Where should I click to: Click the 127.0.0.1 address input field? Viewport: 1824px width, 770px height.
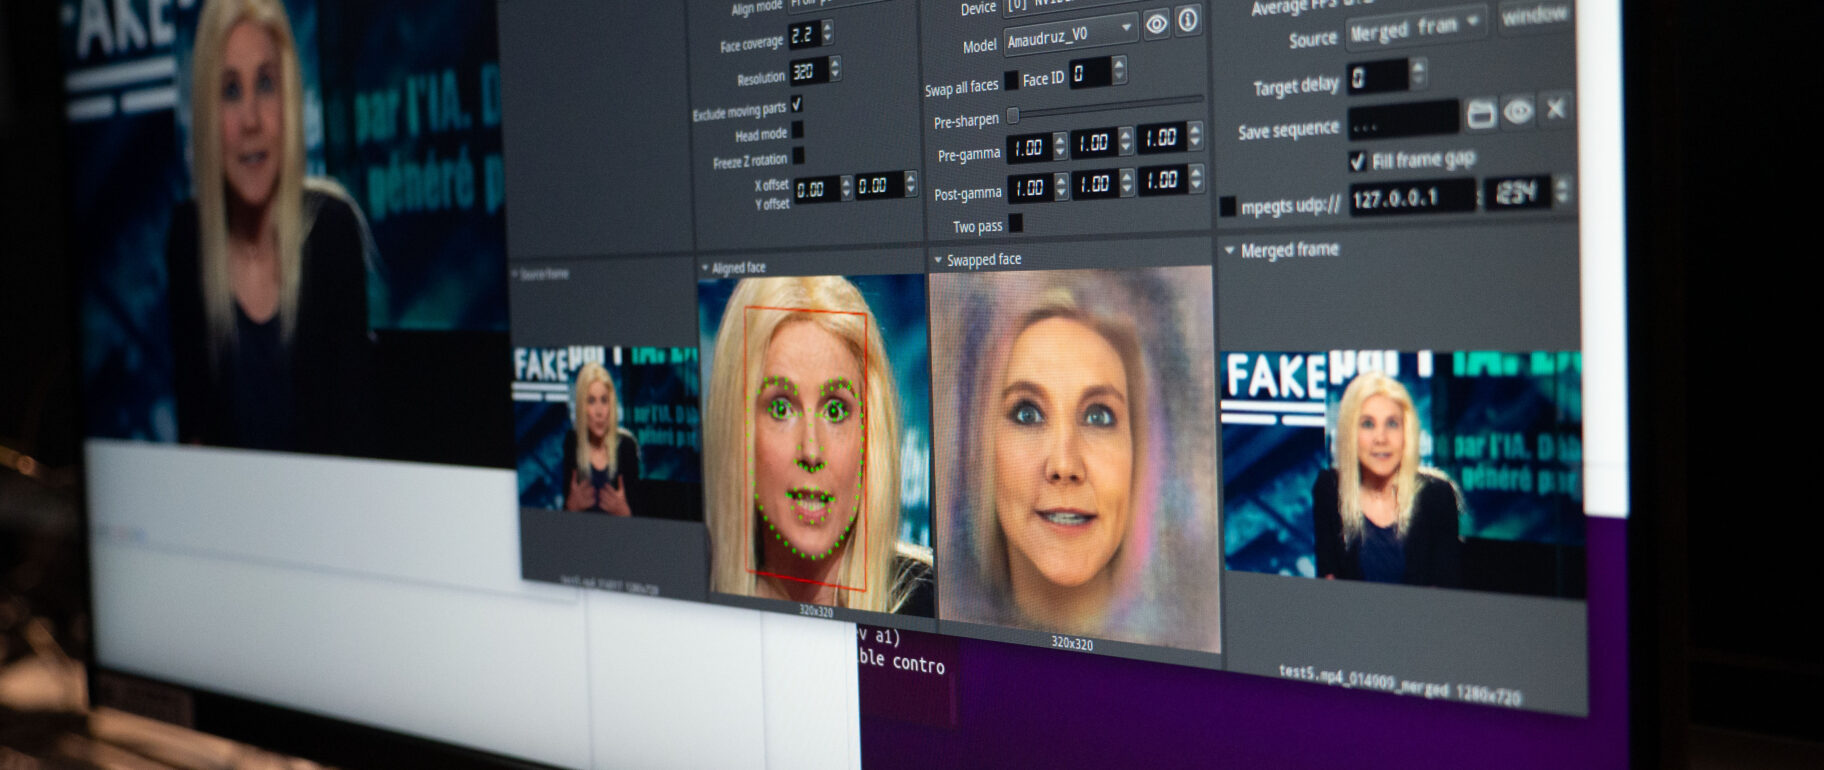point(1410,198)
